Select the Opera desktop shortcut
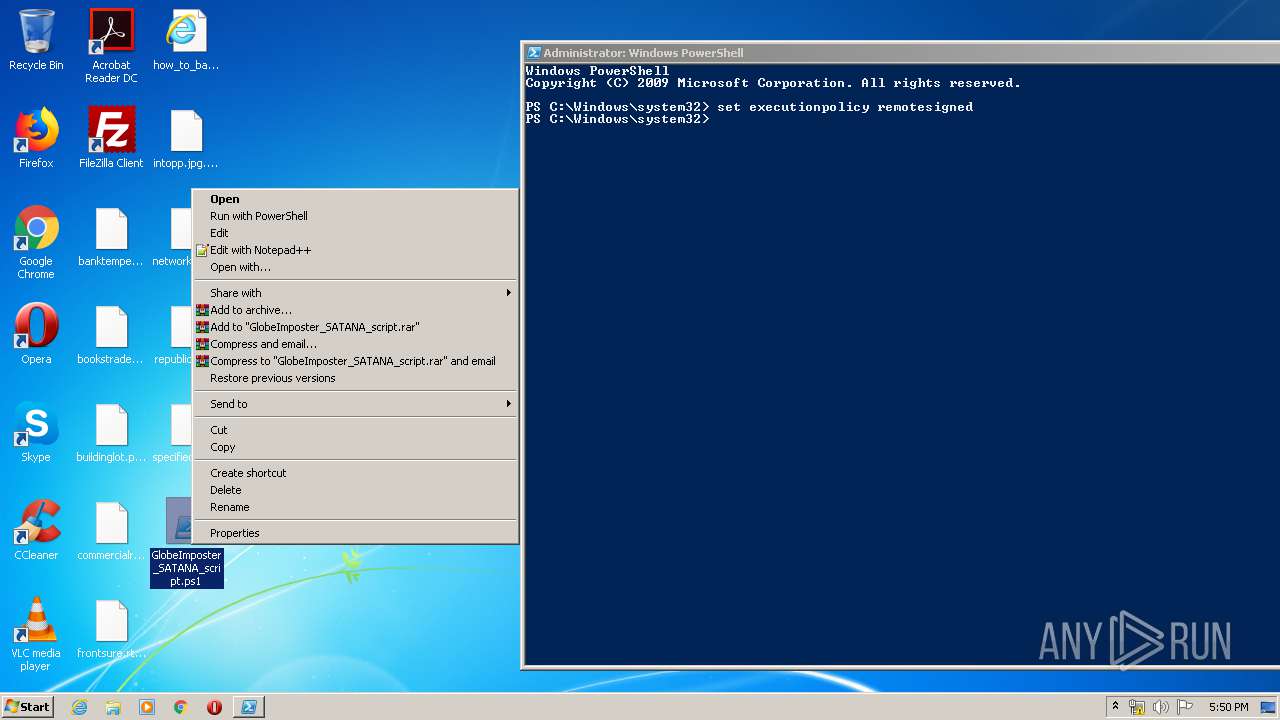 point(36,334)
